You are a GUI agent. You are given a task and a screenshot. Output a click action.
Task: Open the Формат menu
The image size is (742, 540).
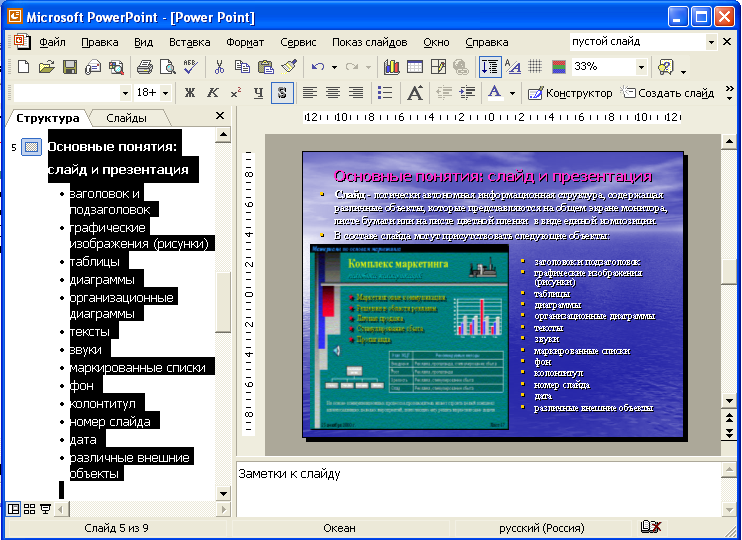[x=245, y=42]
